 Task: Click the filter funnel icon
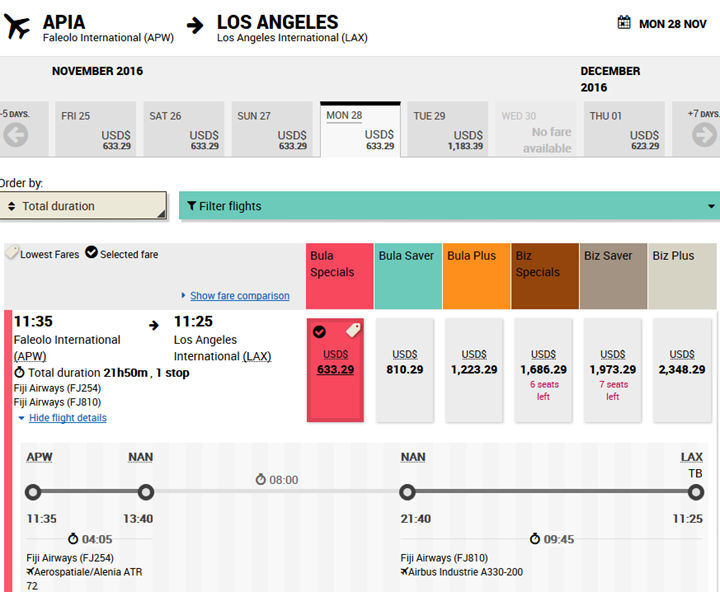tap(191, 206)
